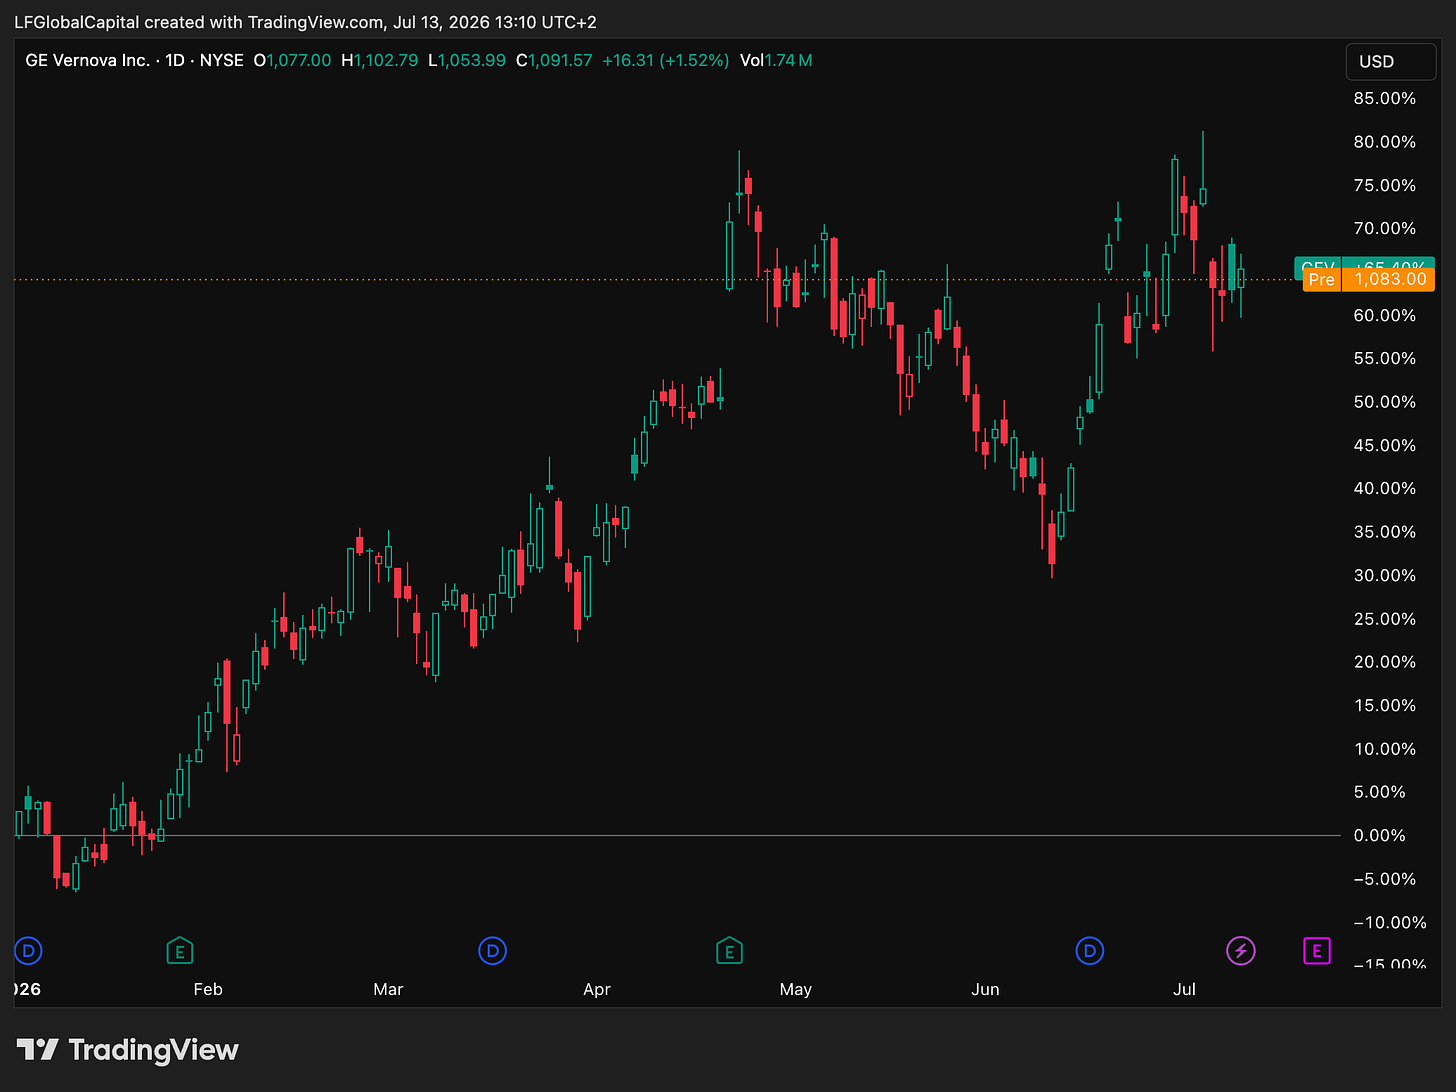Image resolution: width=1456 pixels, height=1092 pixels.
Task: Click the −10.00% price scale label
Action: 1389,922
